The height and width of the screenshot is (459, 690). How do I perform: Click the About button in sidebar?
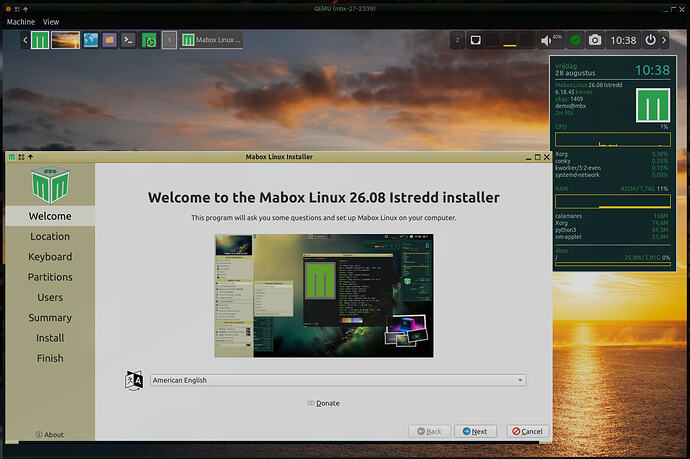click(50, 434)
